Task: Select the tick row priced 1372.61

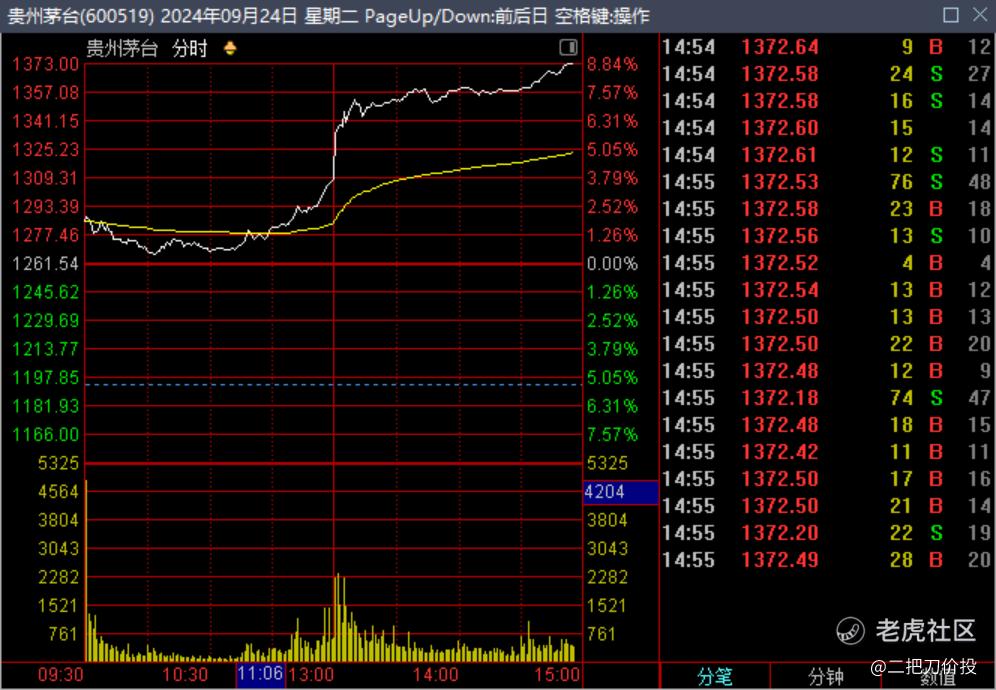Action: [827, 155]
